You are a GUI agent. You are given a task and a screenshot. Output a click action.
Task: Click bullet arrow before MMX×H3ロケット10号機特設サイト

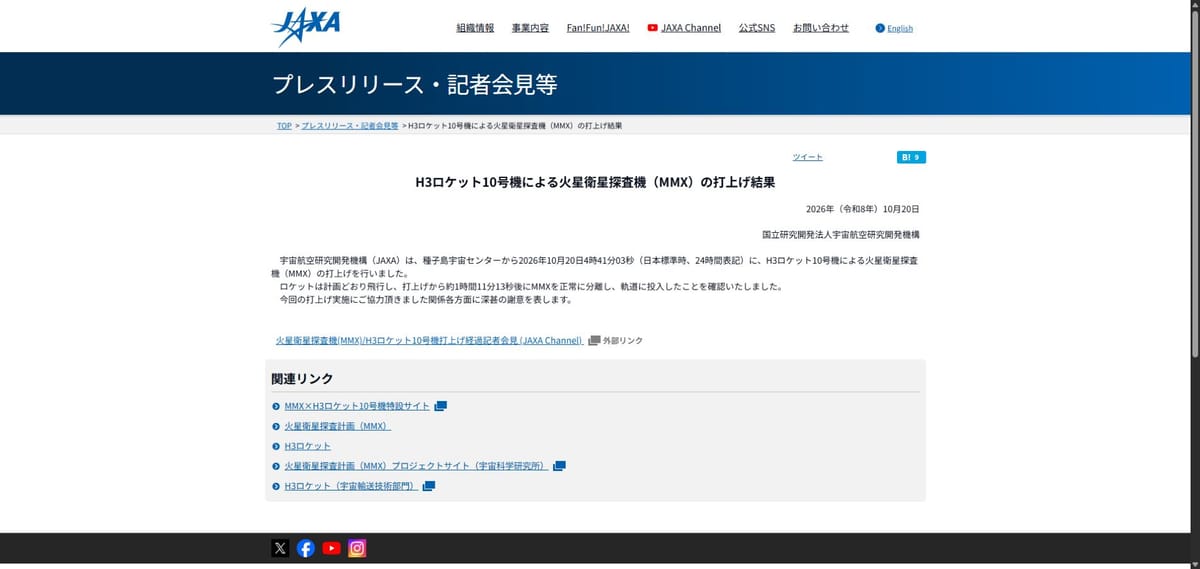tap(276, 406)
